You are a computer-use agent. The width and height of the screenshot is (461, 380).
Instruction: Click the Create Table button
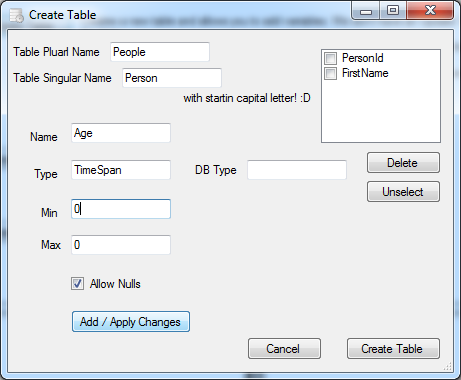(x=393, y=349)
